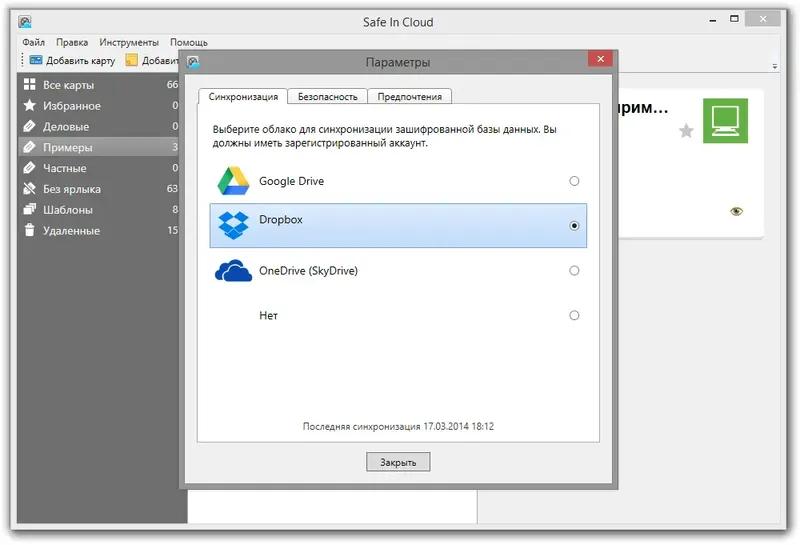
Task: Click the tag icon beside Деловые
Action: coord(30,126)
